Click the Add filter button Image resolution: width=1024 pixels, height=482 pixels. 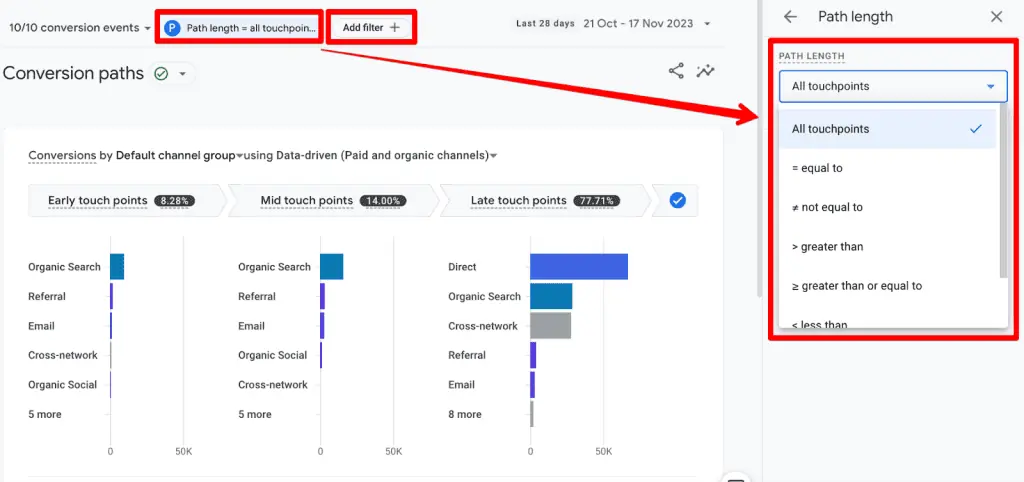tap(371, 27)
